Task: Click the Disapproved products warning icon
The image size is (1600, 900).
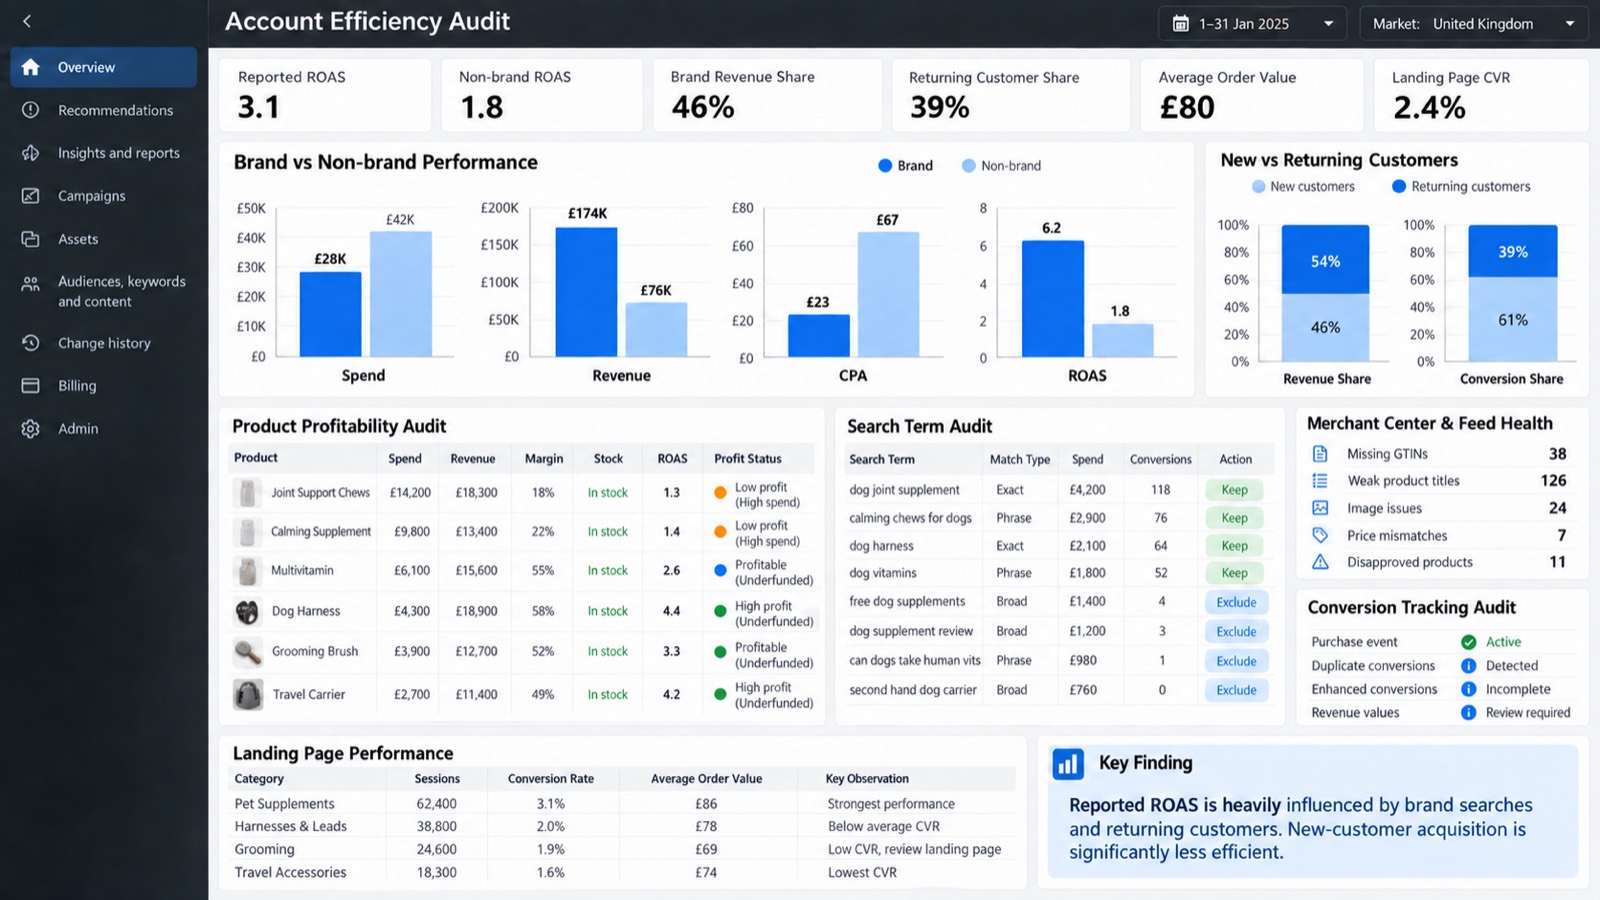Action: [1320, 562]
